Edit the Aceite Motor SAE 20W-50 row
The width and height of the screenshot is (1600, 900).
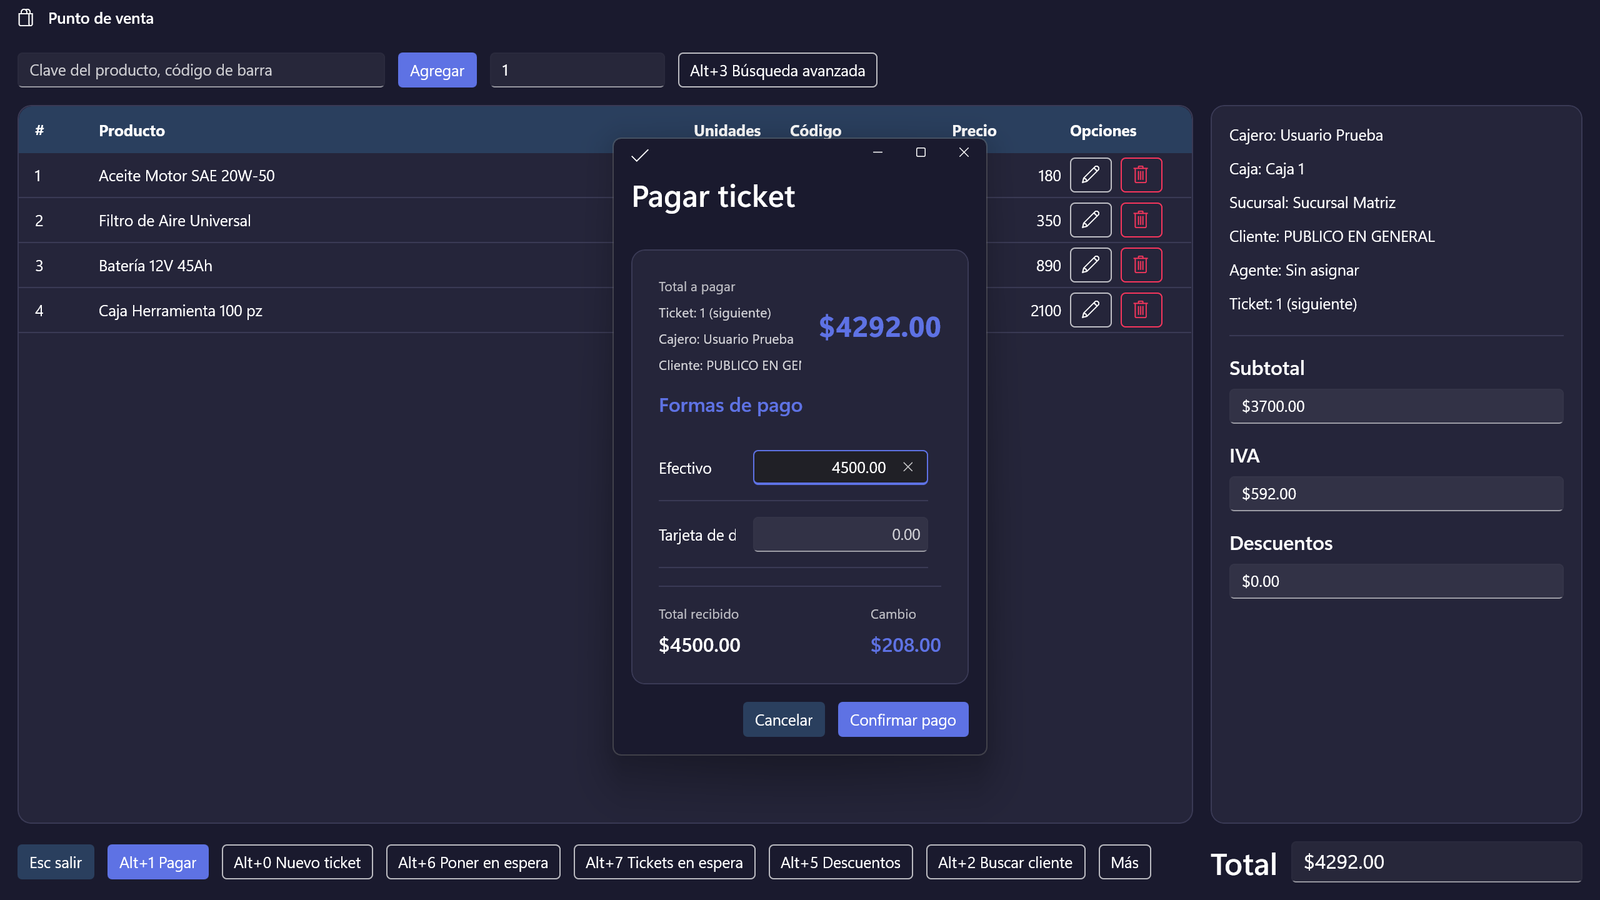1090,175
